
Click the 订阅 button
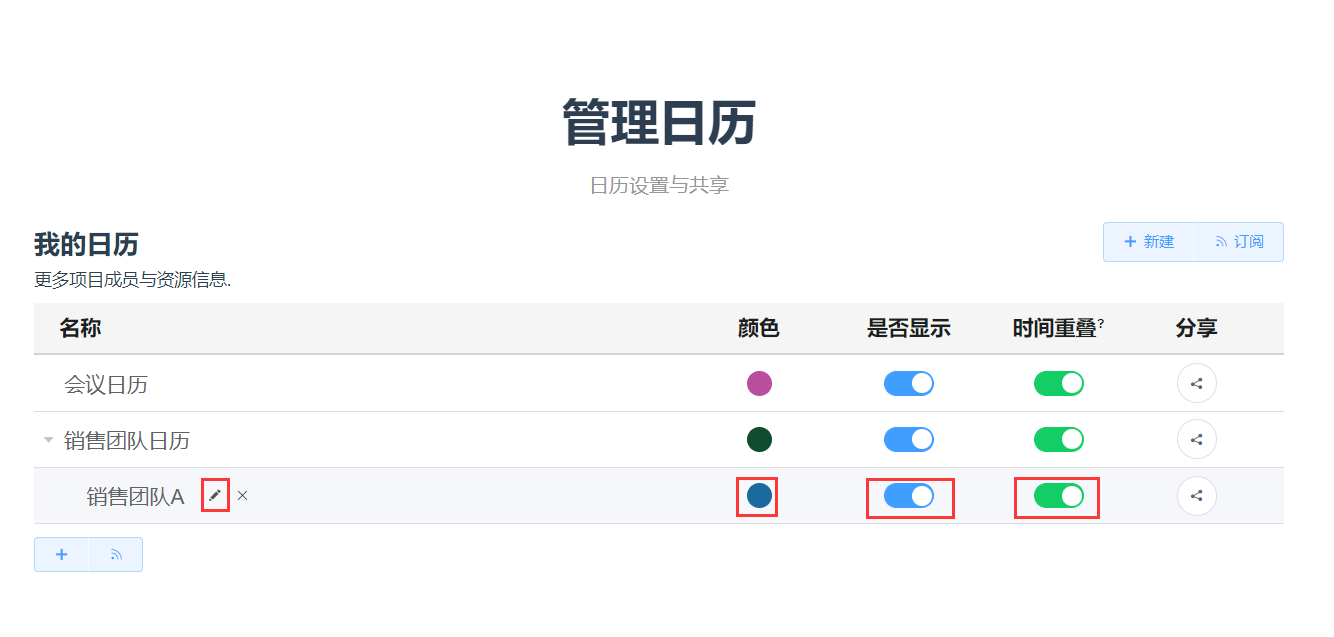[x=1239, y=242]
